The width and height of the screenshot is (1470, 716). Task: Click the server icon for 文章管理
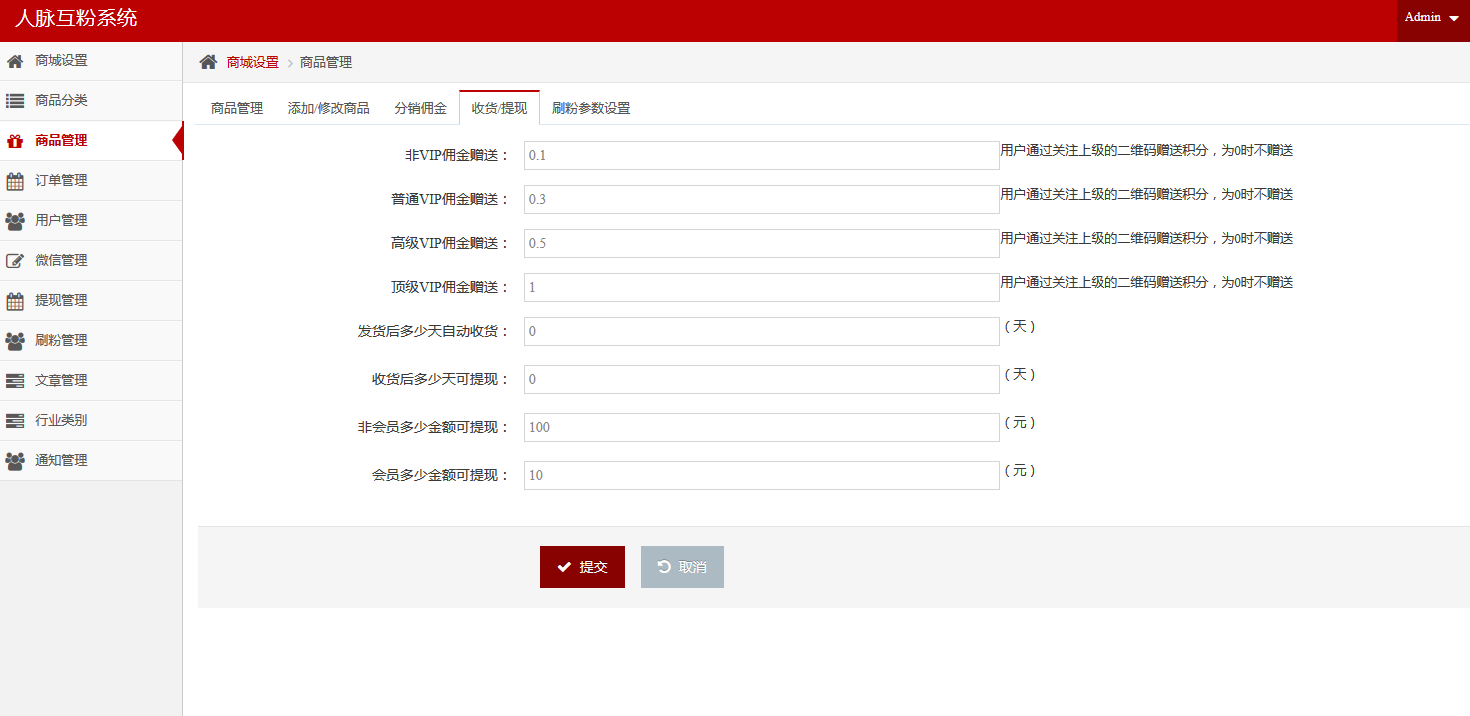(15, 381)
